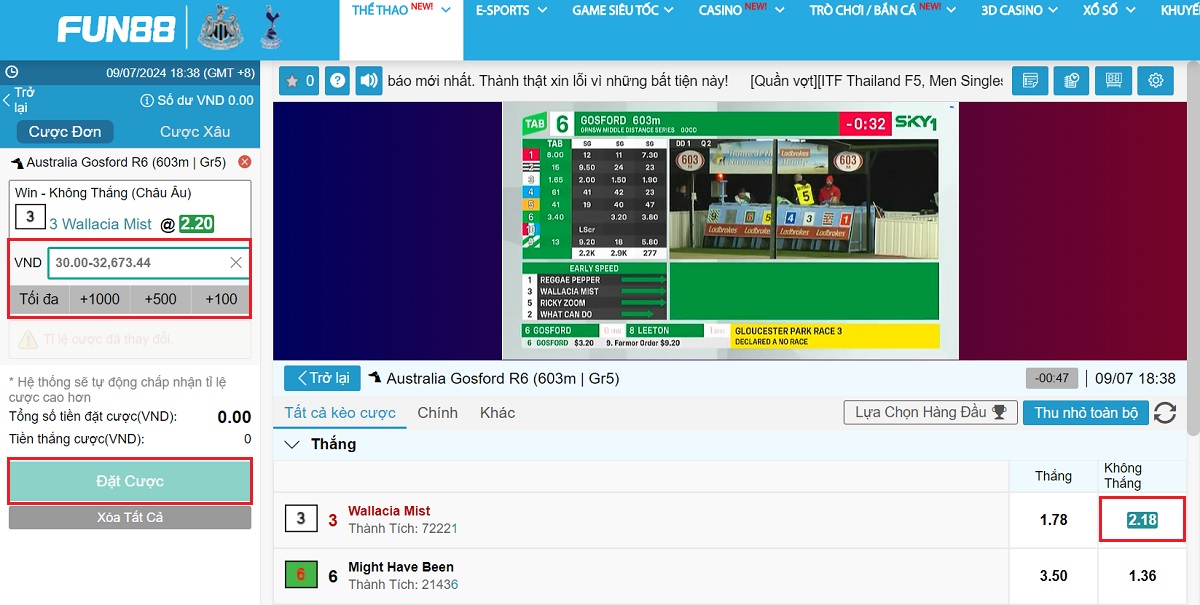Screen dimensions: 1200x605
Task: Open the help question mark icon
Action: 338,81
